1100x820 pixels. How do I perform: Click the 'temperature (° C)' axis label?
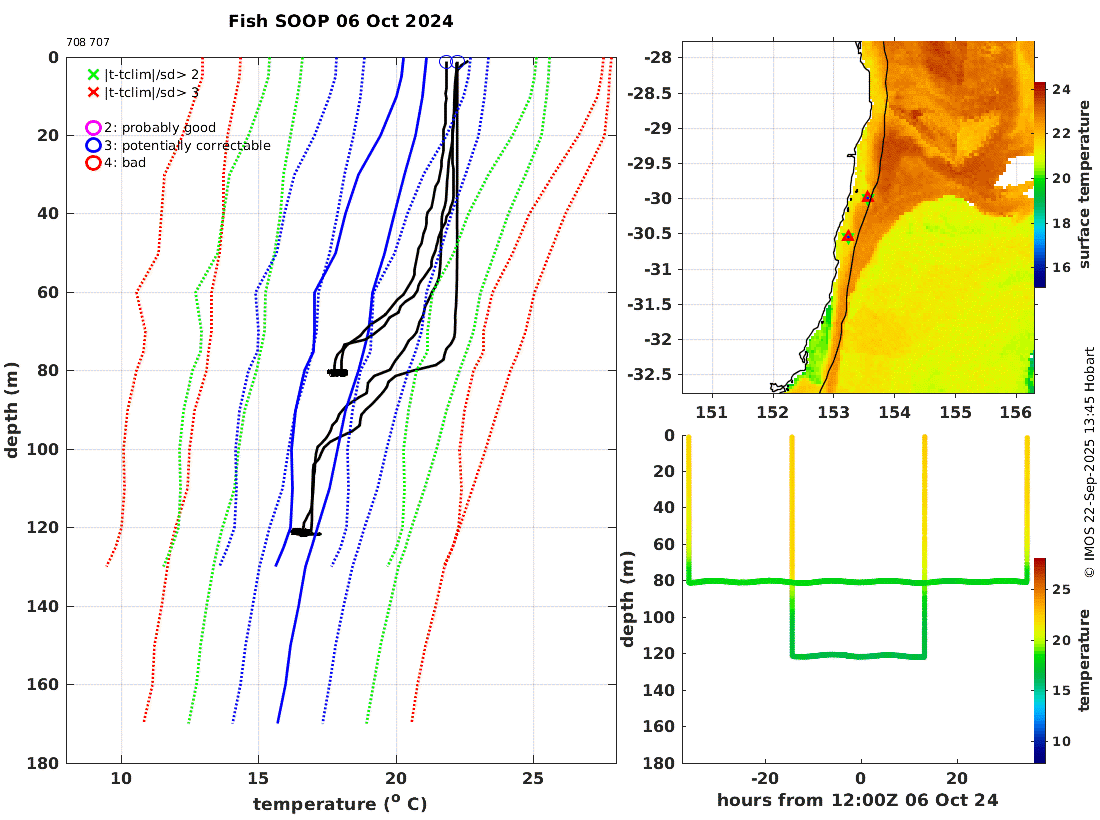340,803
